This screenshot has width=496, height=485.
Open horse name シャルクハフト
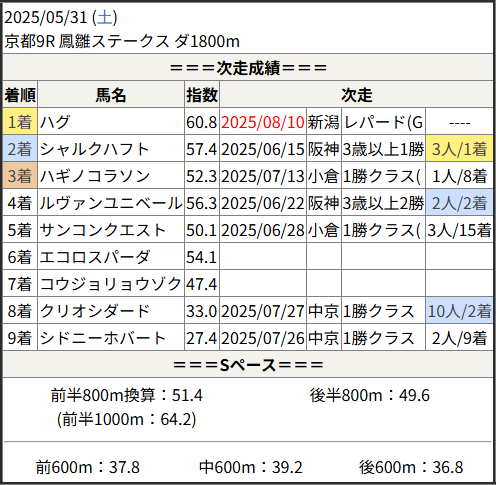(94, 149)
